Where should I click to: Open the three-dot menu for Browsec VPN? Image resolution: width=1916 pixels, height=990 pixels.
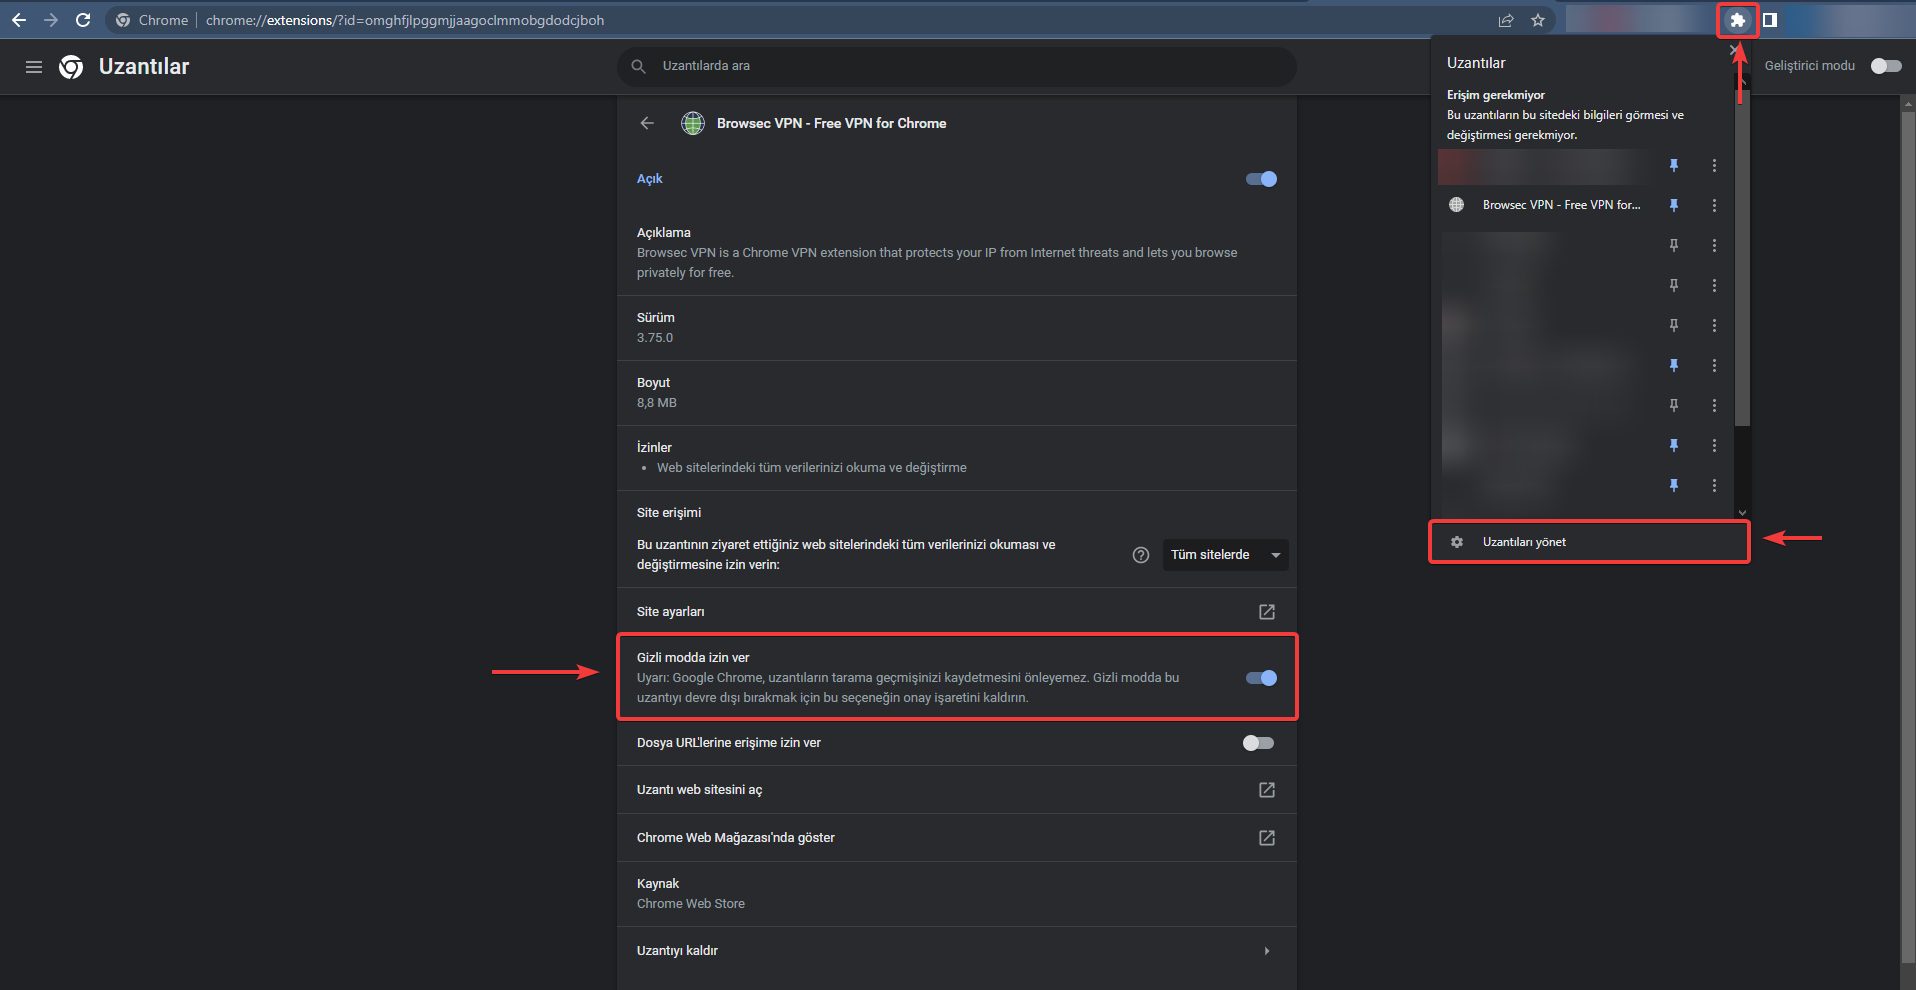point(1714,205)
